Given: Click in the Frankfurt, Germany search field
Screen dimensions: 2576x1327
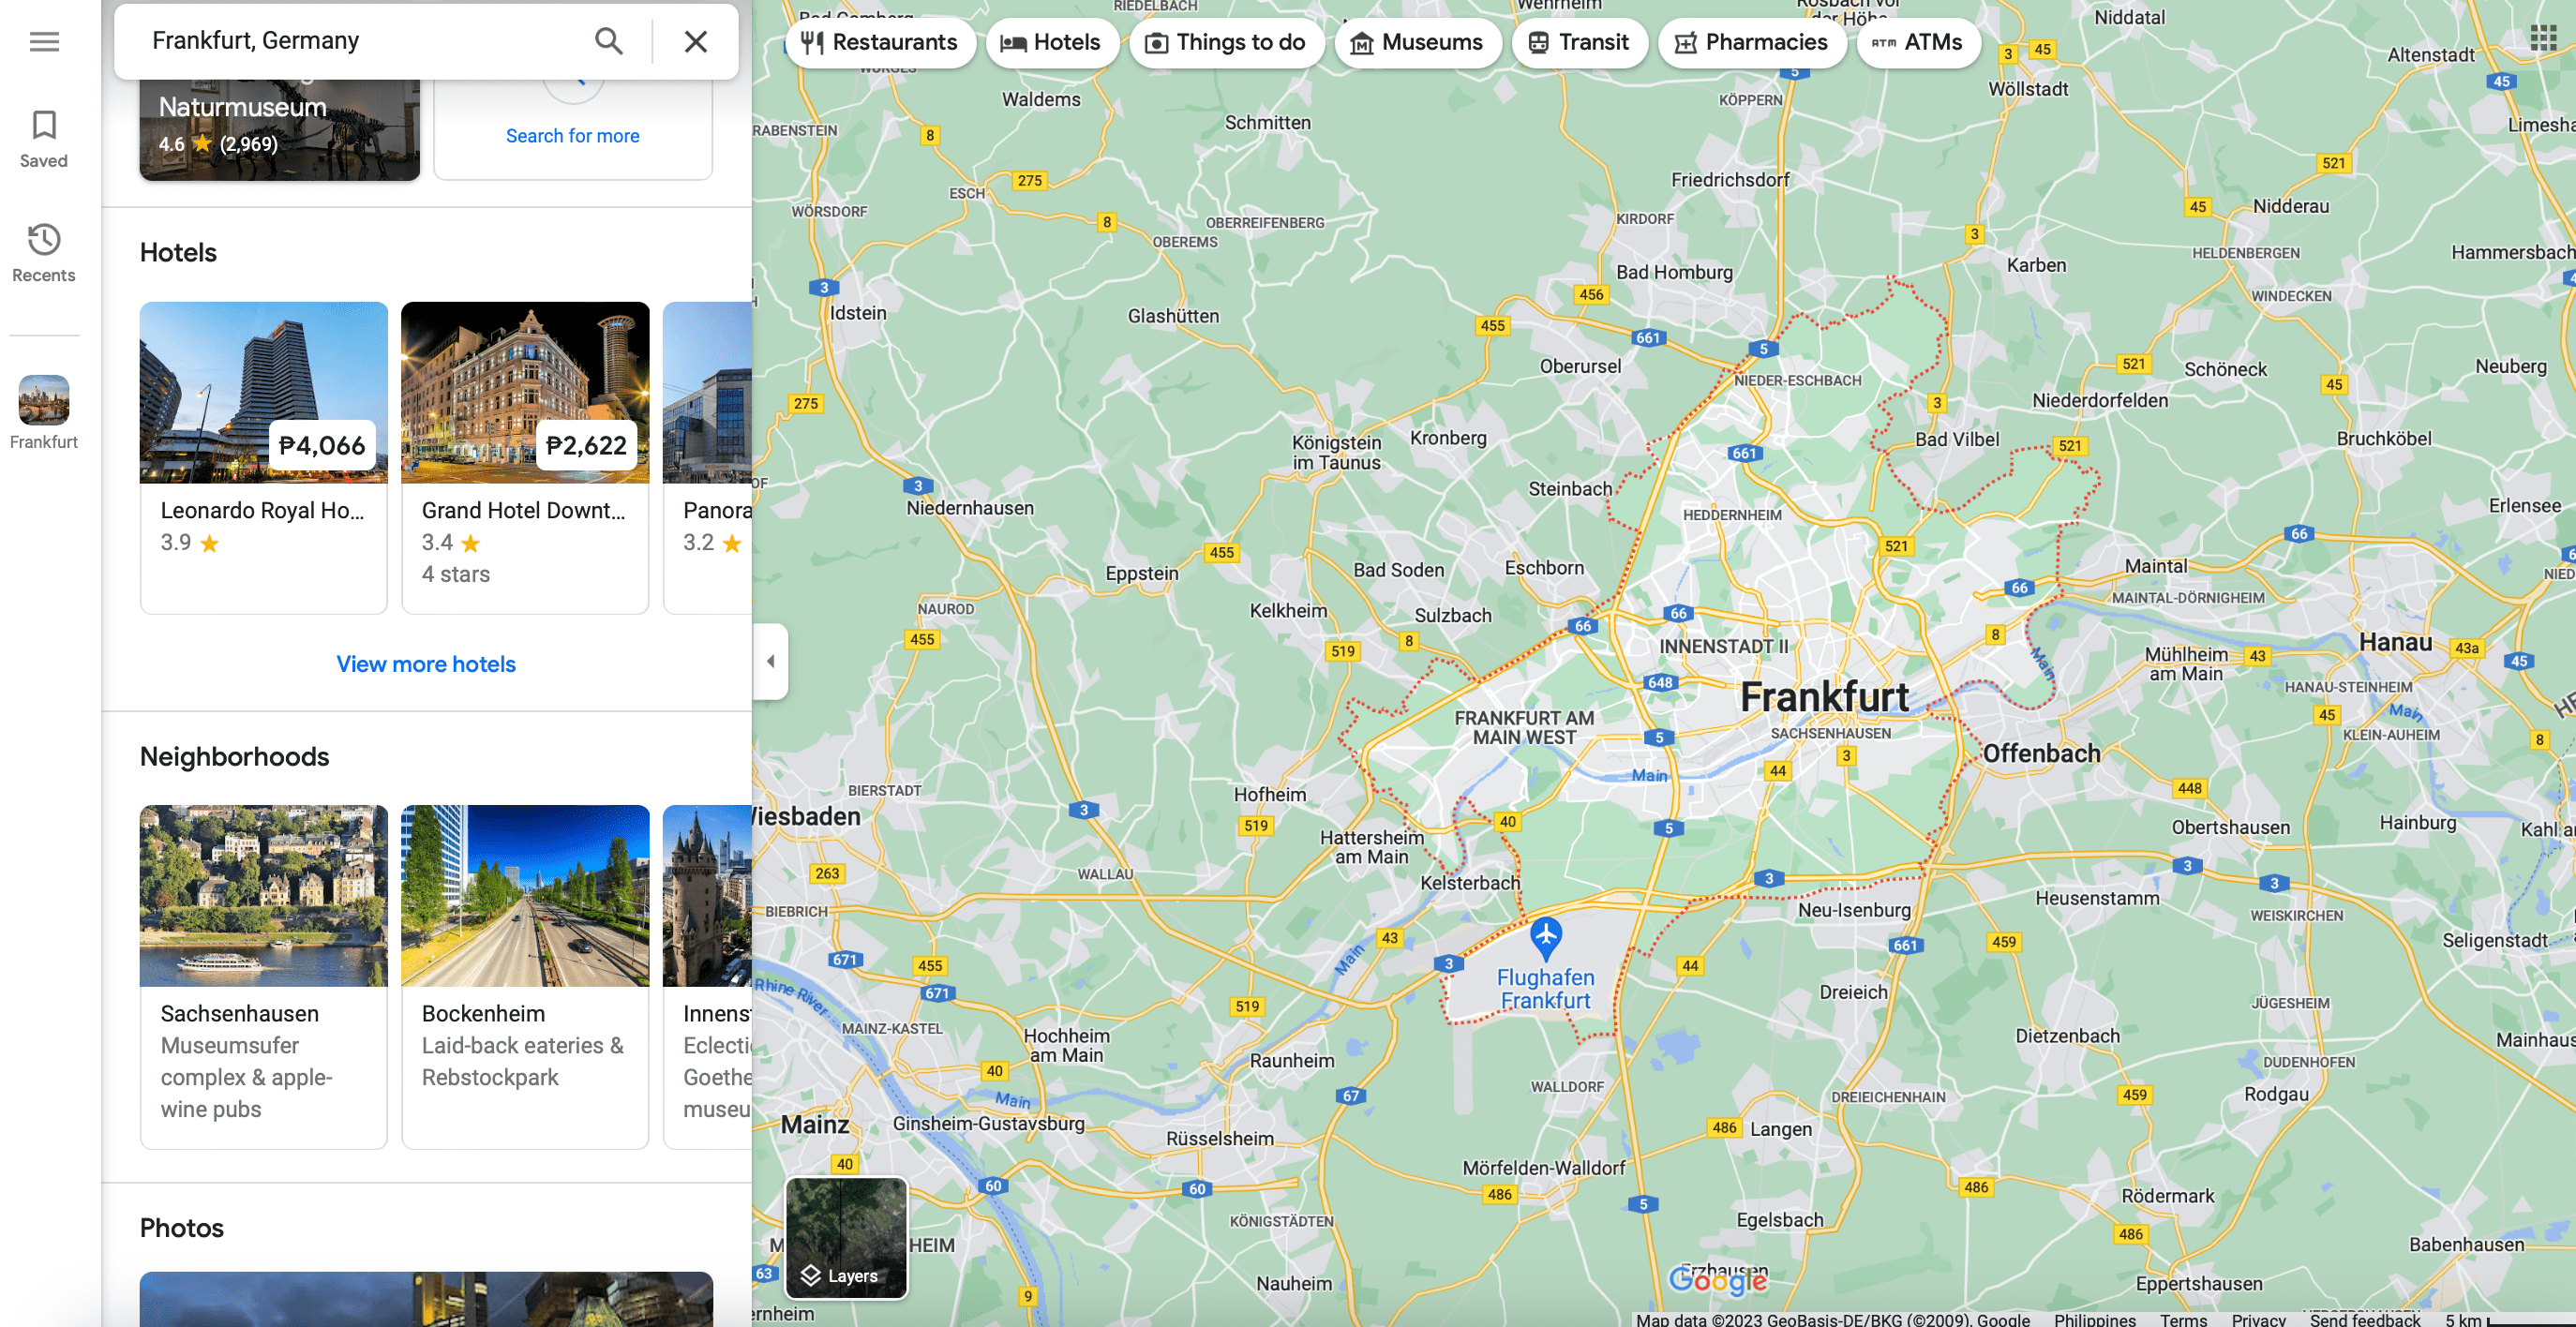Looking at the screenshot, I should pos(360,41).
